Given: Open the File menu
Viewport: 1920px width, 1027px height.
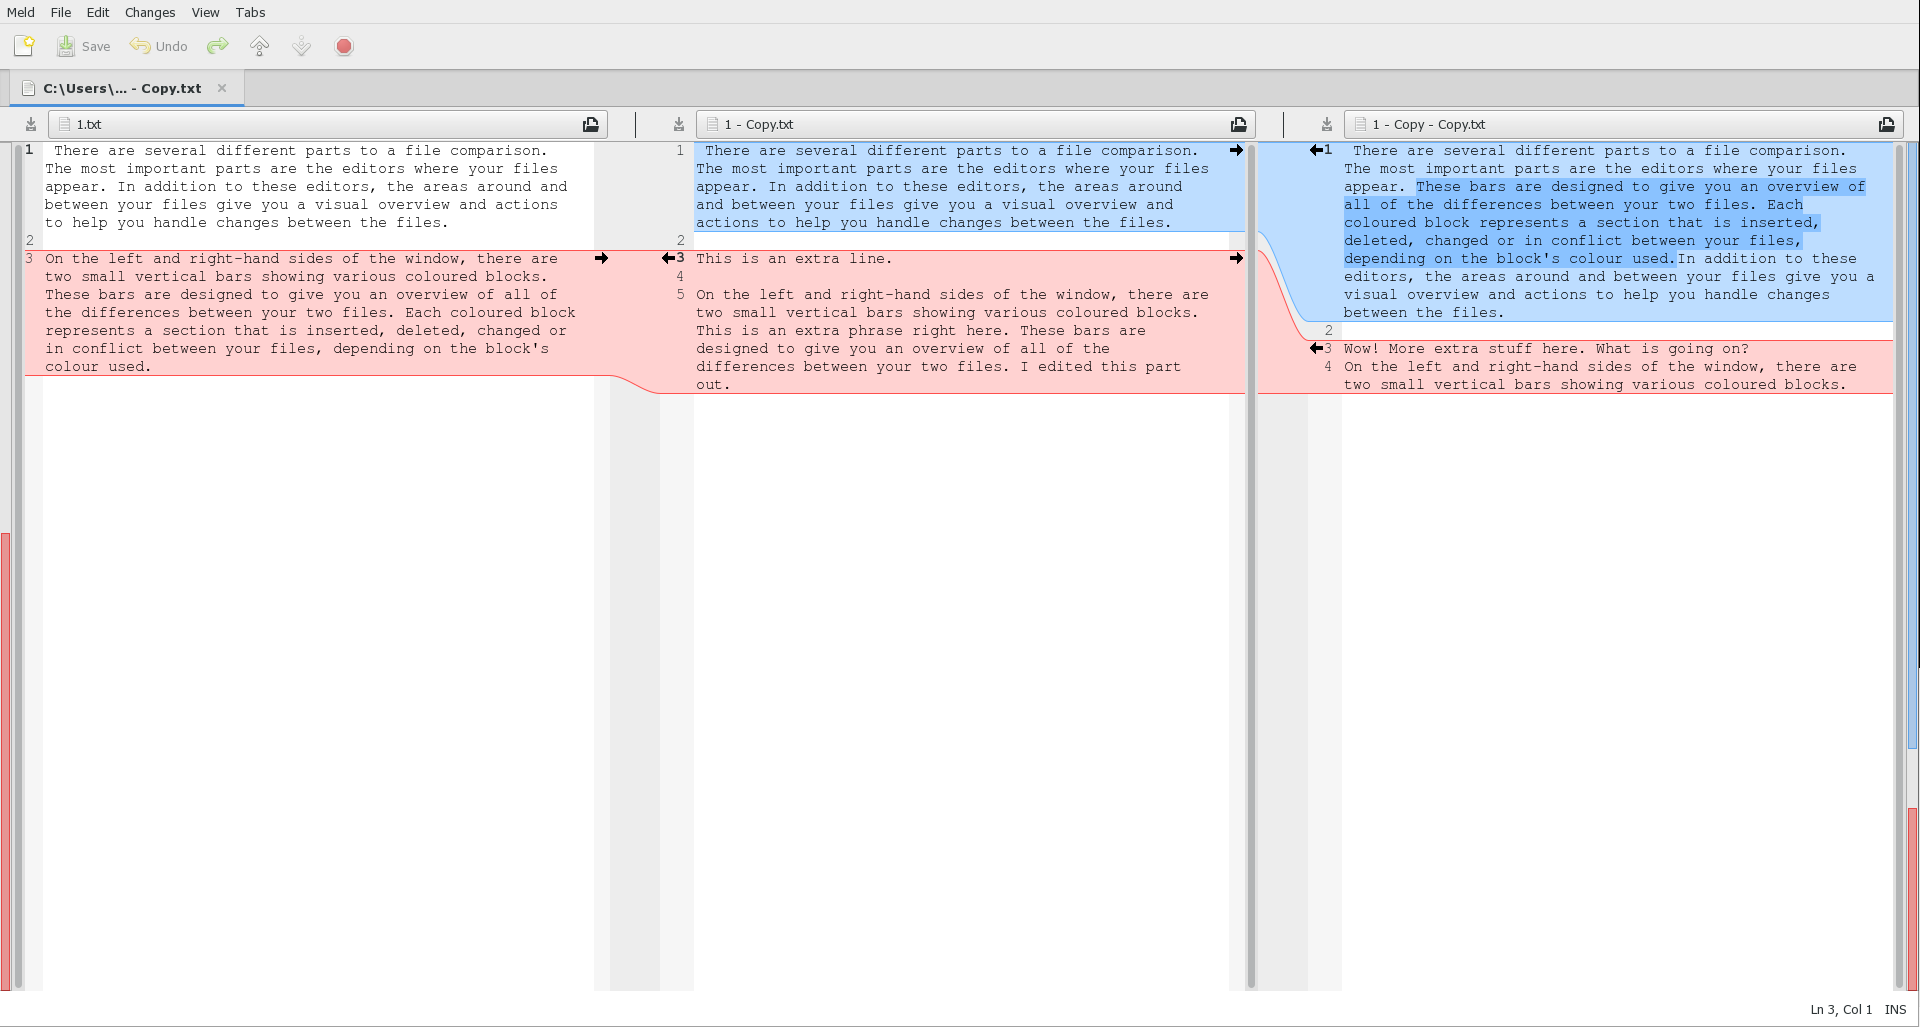Looking at the screenshot, I should (61, 12).
